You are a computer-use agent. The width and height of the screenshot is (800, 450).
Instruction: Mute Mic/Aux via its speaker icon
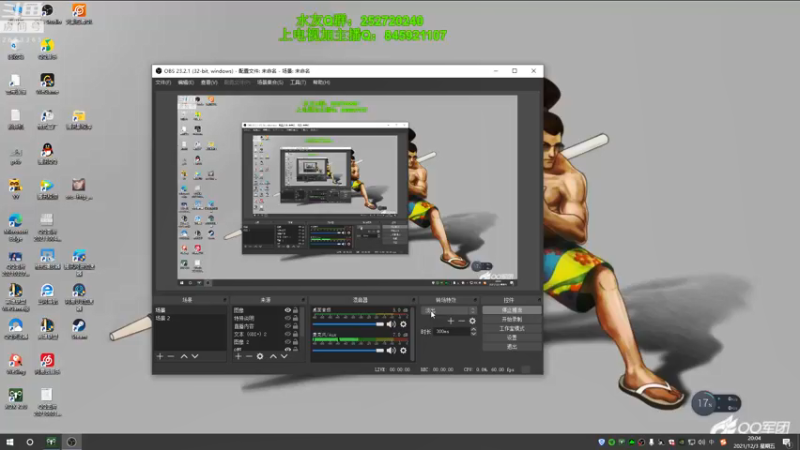point(391,351)
